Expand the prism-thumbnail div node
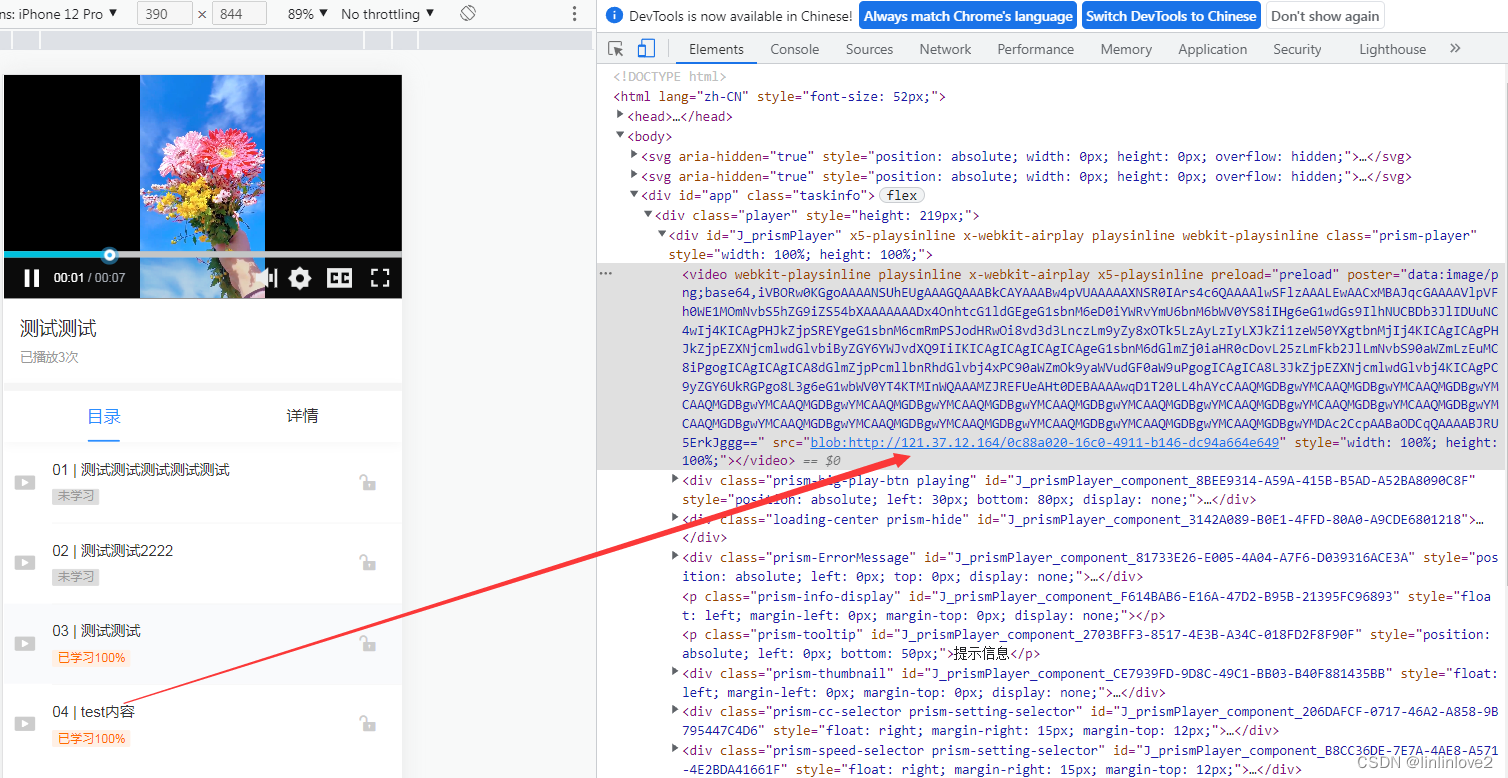This screenshot has width=1508, height=778. click(675, 672)
